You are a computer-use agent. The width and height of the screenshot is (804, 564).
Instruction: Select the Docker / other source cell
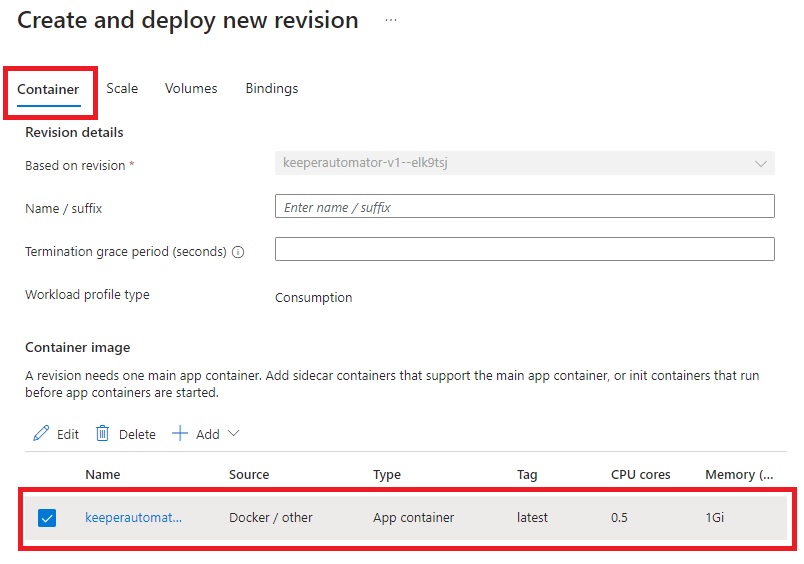[270, 518]
